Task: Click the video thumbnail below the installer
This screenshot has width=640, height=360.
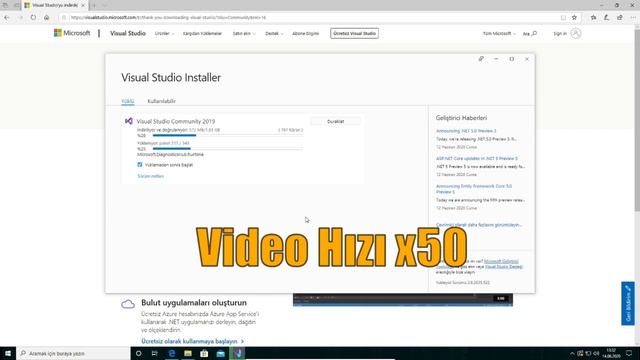Action: (x=402, y=300)
